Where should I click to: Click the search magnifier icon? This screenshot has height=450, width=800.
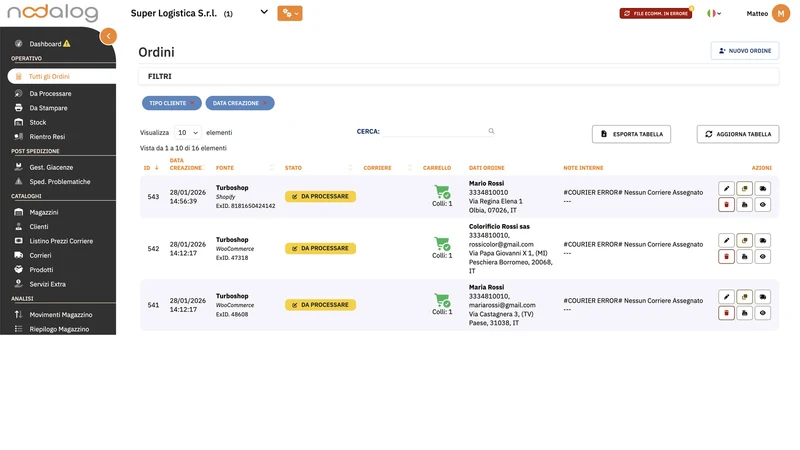pyautogui.click(x=491, y=131)
